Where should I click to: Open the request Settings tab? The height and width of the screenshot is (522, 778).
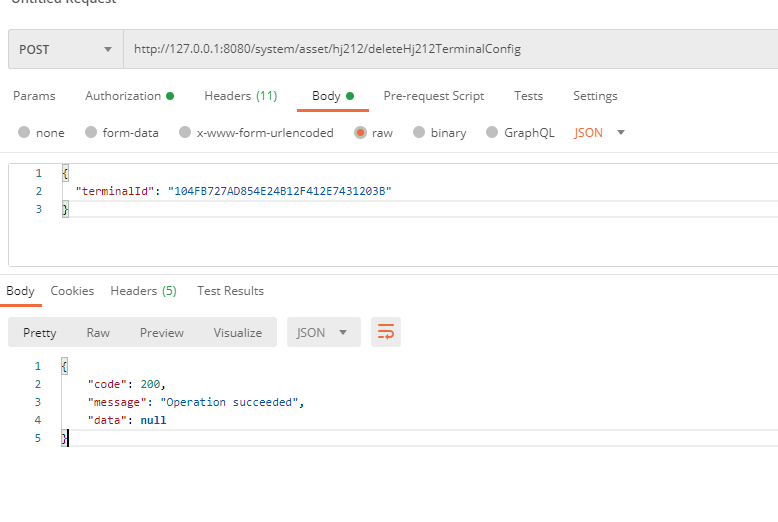(x=595, y=96)
